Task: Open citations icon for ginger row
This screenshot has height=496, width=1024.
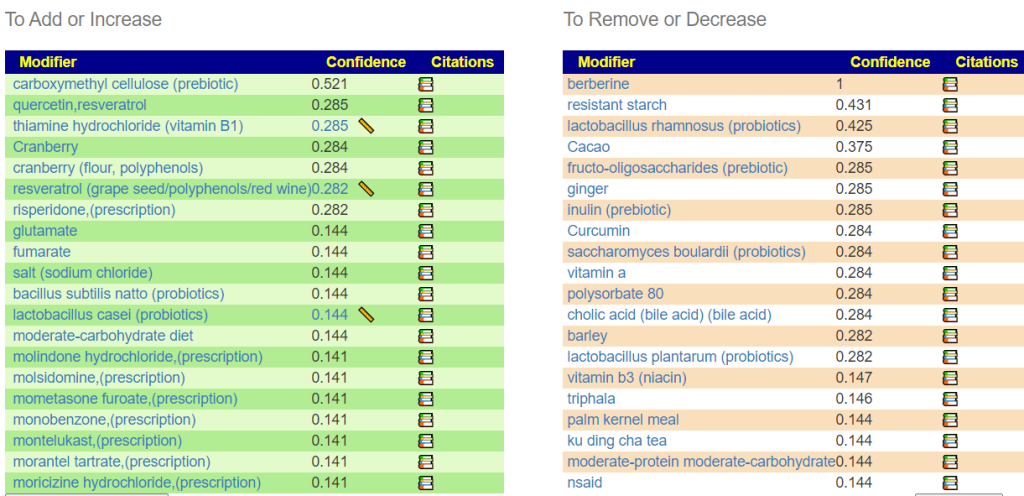Action: (950, 189)
